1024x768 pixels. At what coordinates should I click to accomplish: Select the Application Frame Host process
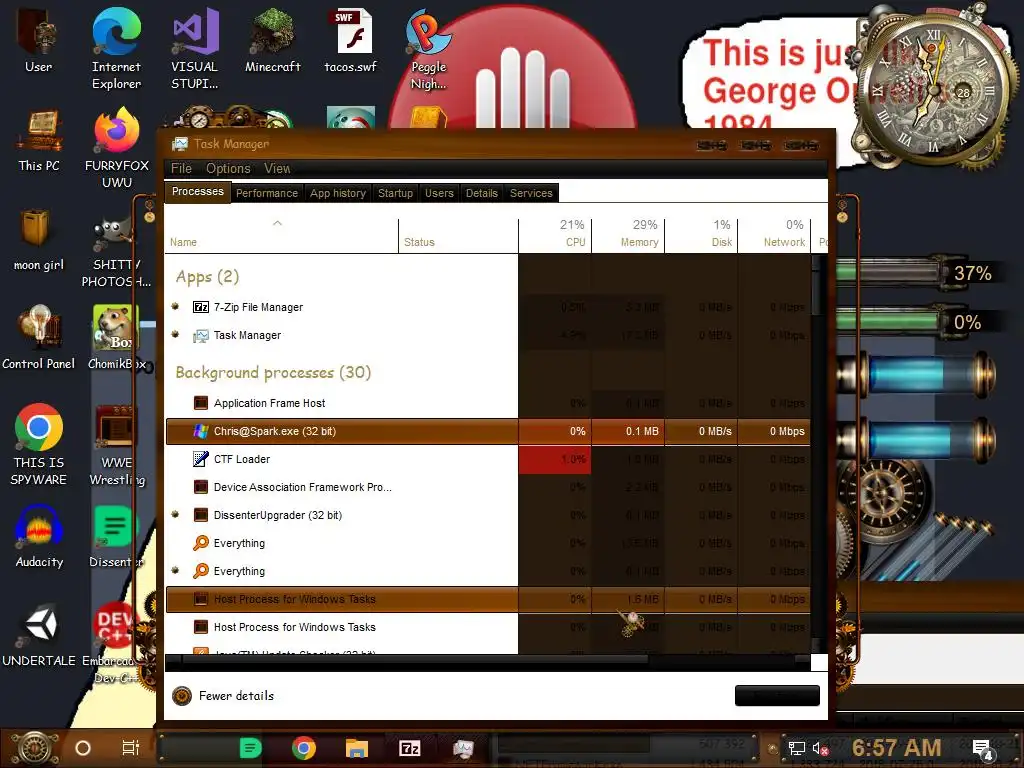point(488,403)
